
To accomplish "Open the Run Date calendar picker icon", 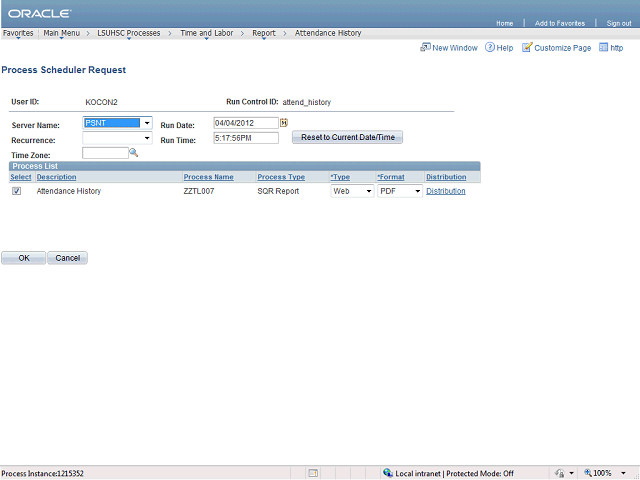I will pyautogui.click(x=284, y=122).
